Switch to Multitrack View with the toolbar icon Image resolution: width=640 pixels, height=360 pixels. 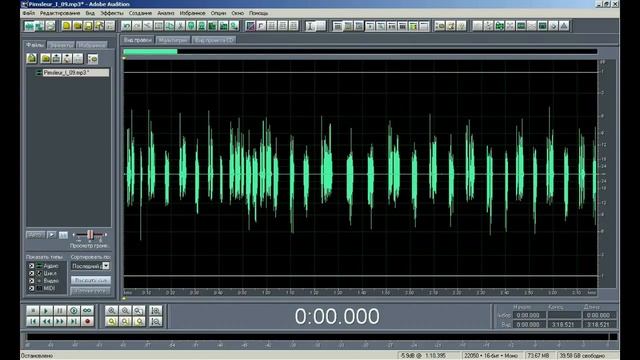coord(40,27)
